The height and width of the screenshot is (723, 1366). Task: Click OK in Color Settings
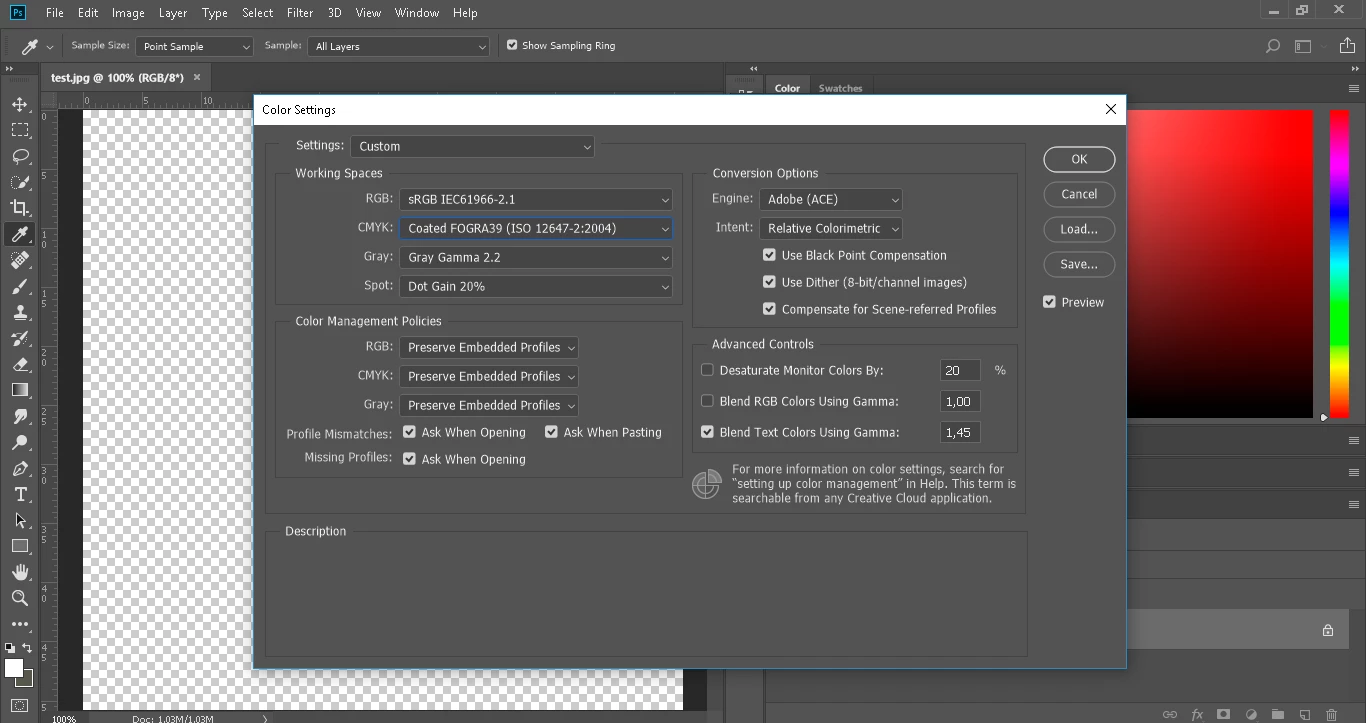point(1079,159)
